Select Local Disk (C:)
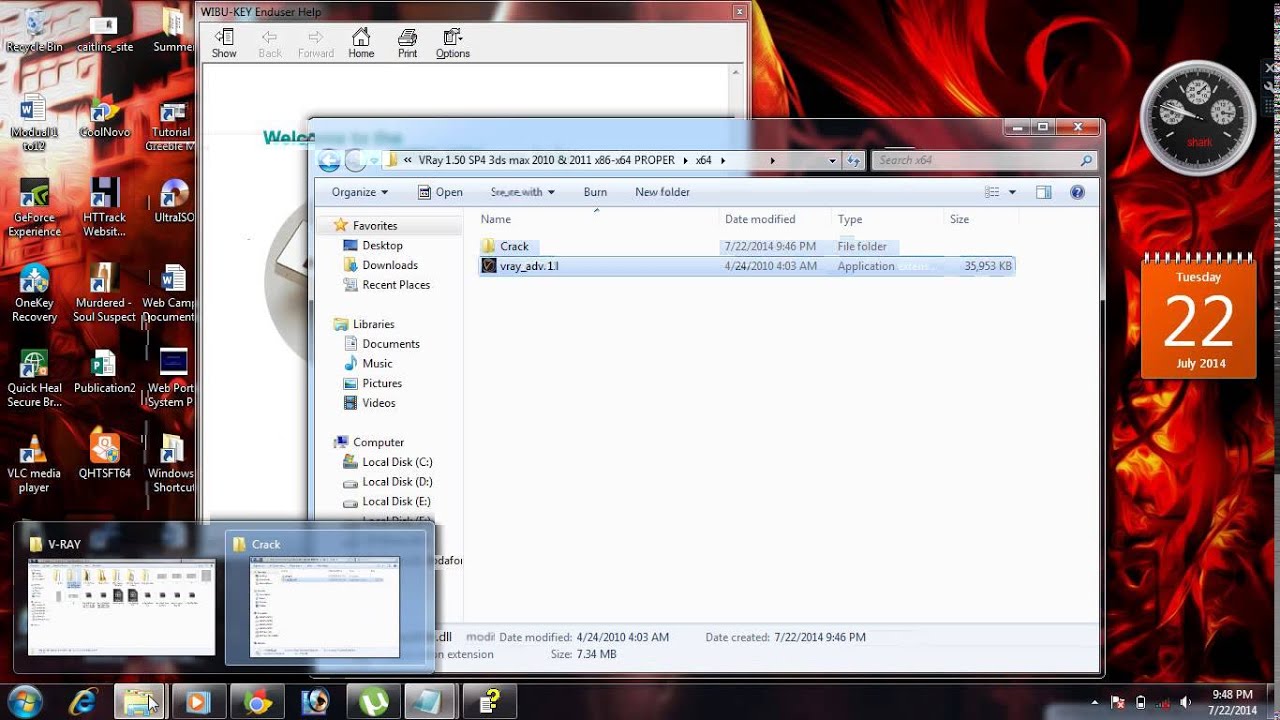Screen dimensions: 1280x720 point(397,462)
